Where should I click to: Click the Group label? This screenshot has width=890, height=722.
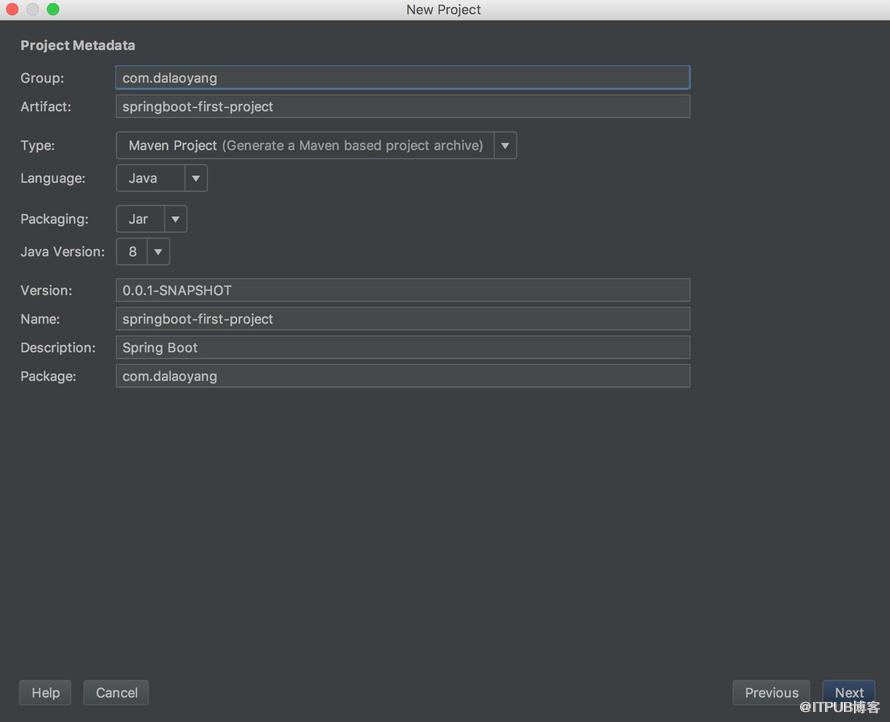42,78
